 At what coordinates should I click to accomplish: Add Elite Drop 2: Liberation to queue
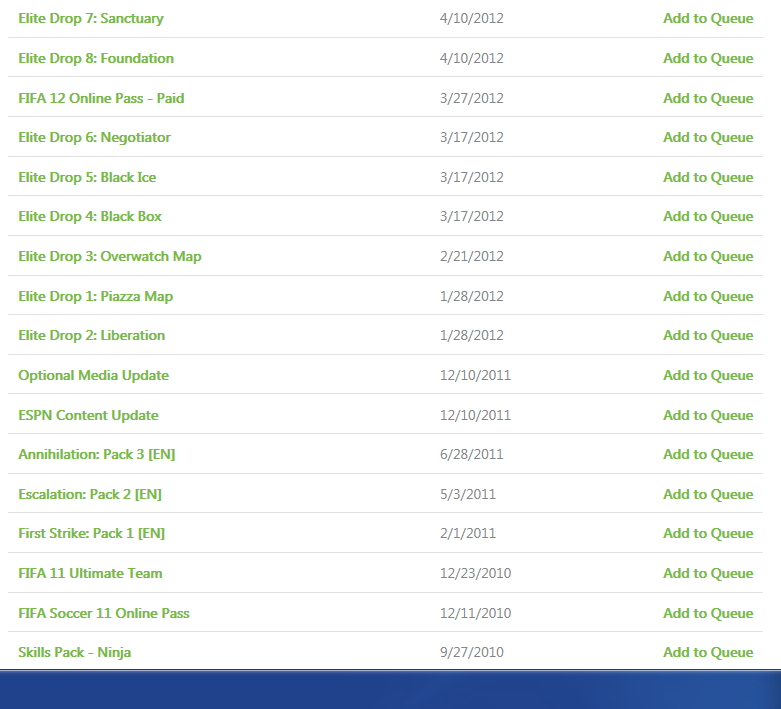tap(708, 335)
